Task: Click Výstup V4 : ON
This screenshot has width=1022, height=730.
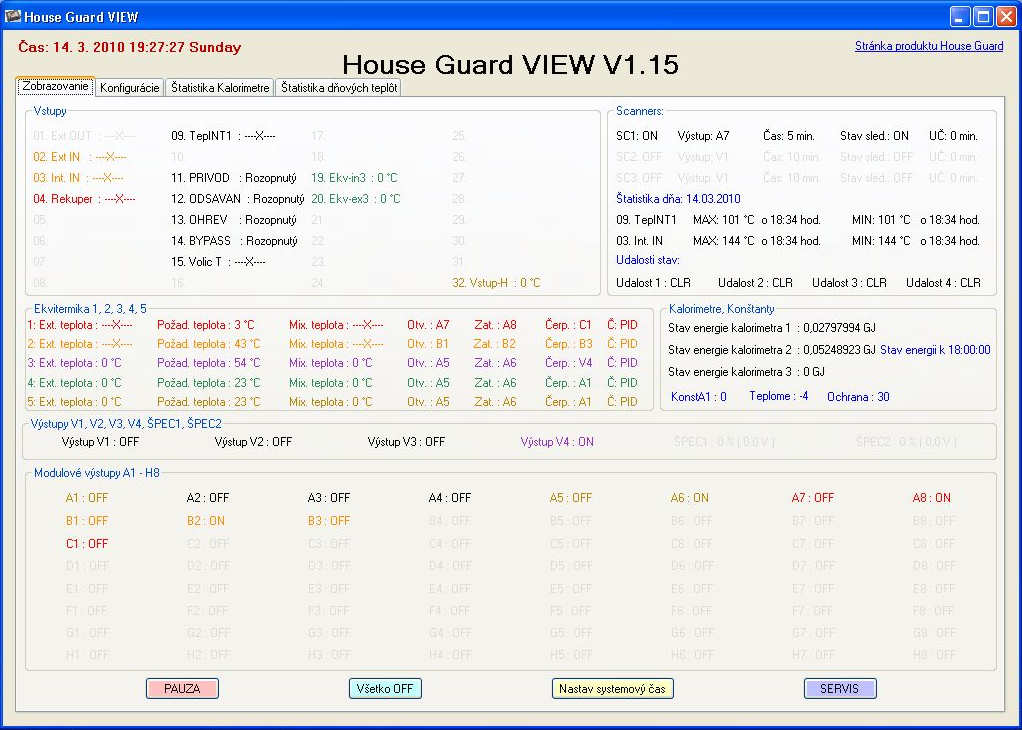Action: point(557,442)
